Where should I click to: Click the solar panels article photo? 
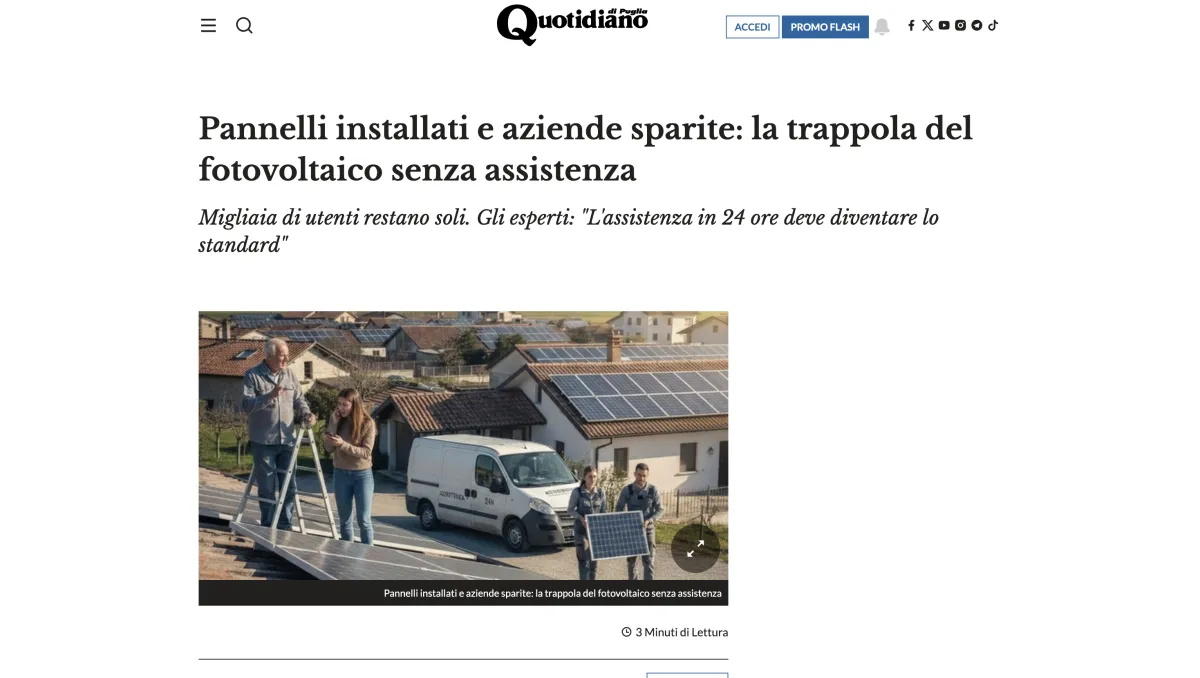click(x=463, y=446)
